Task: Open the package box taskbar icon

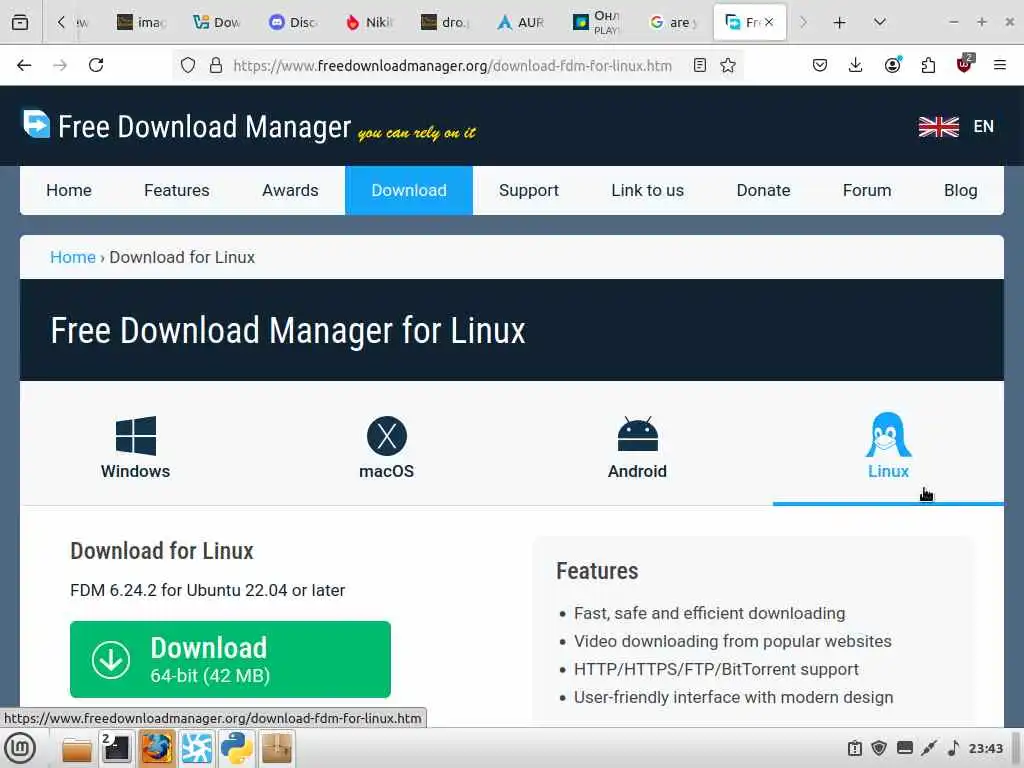Action: tap(276, 748)
